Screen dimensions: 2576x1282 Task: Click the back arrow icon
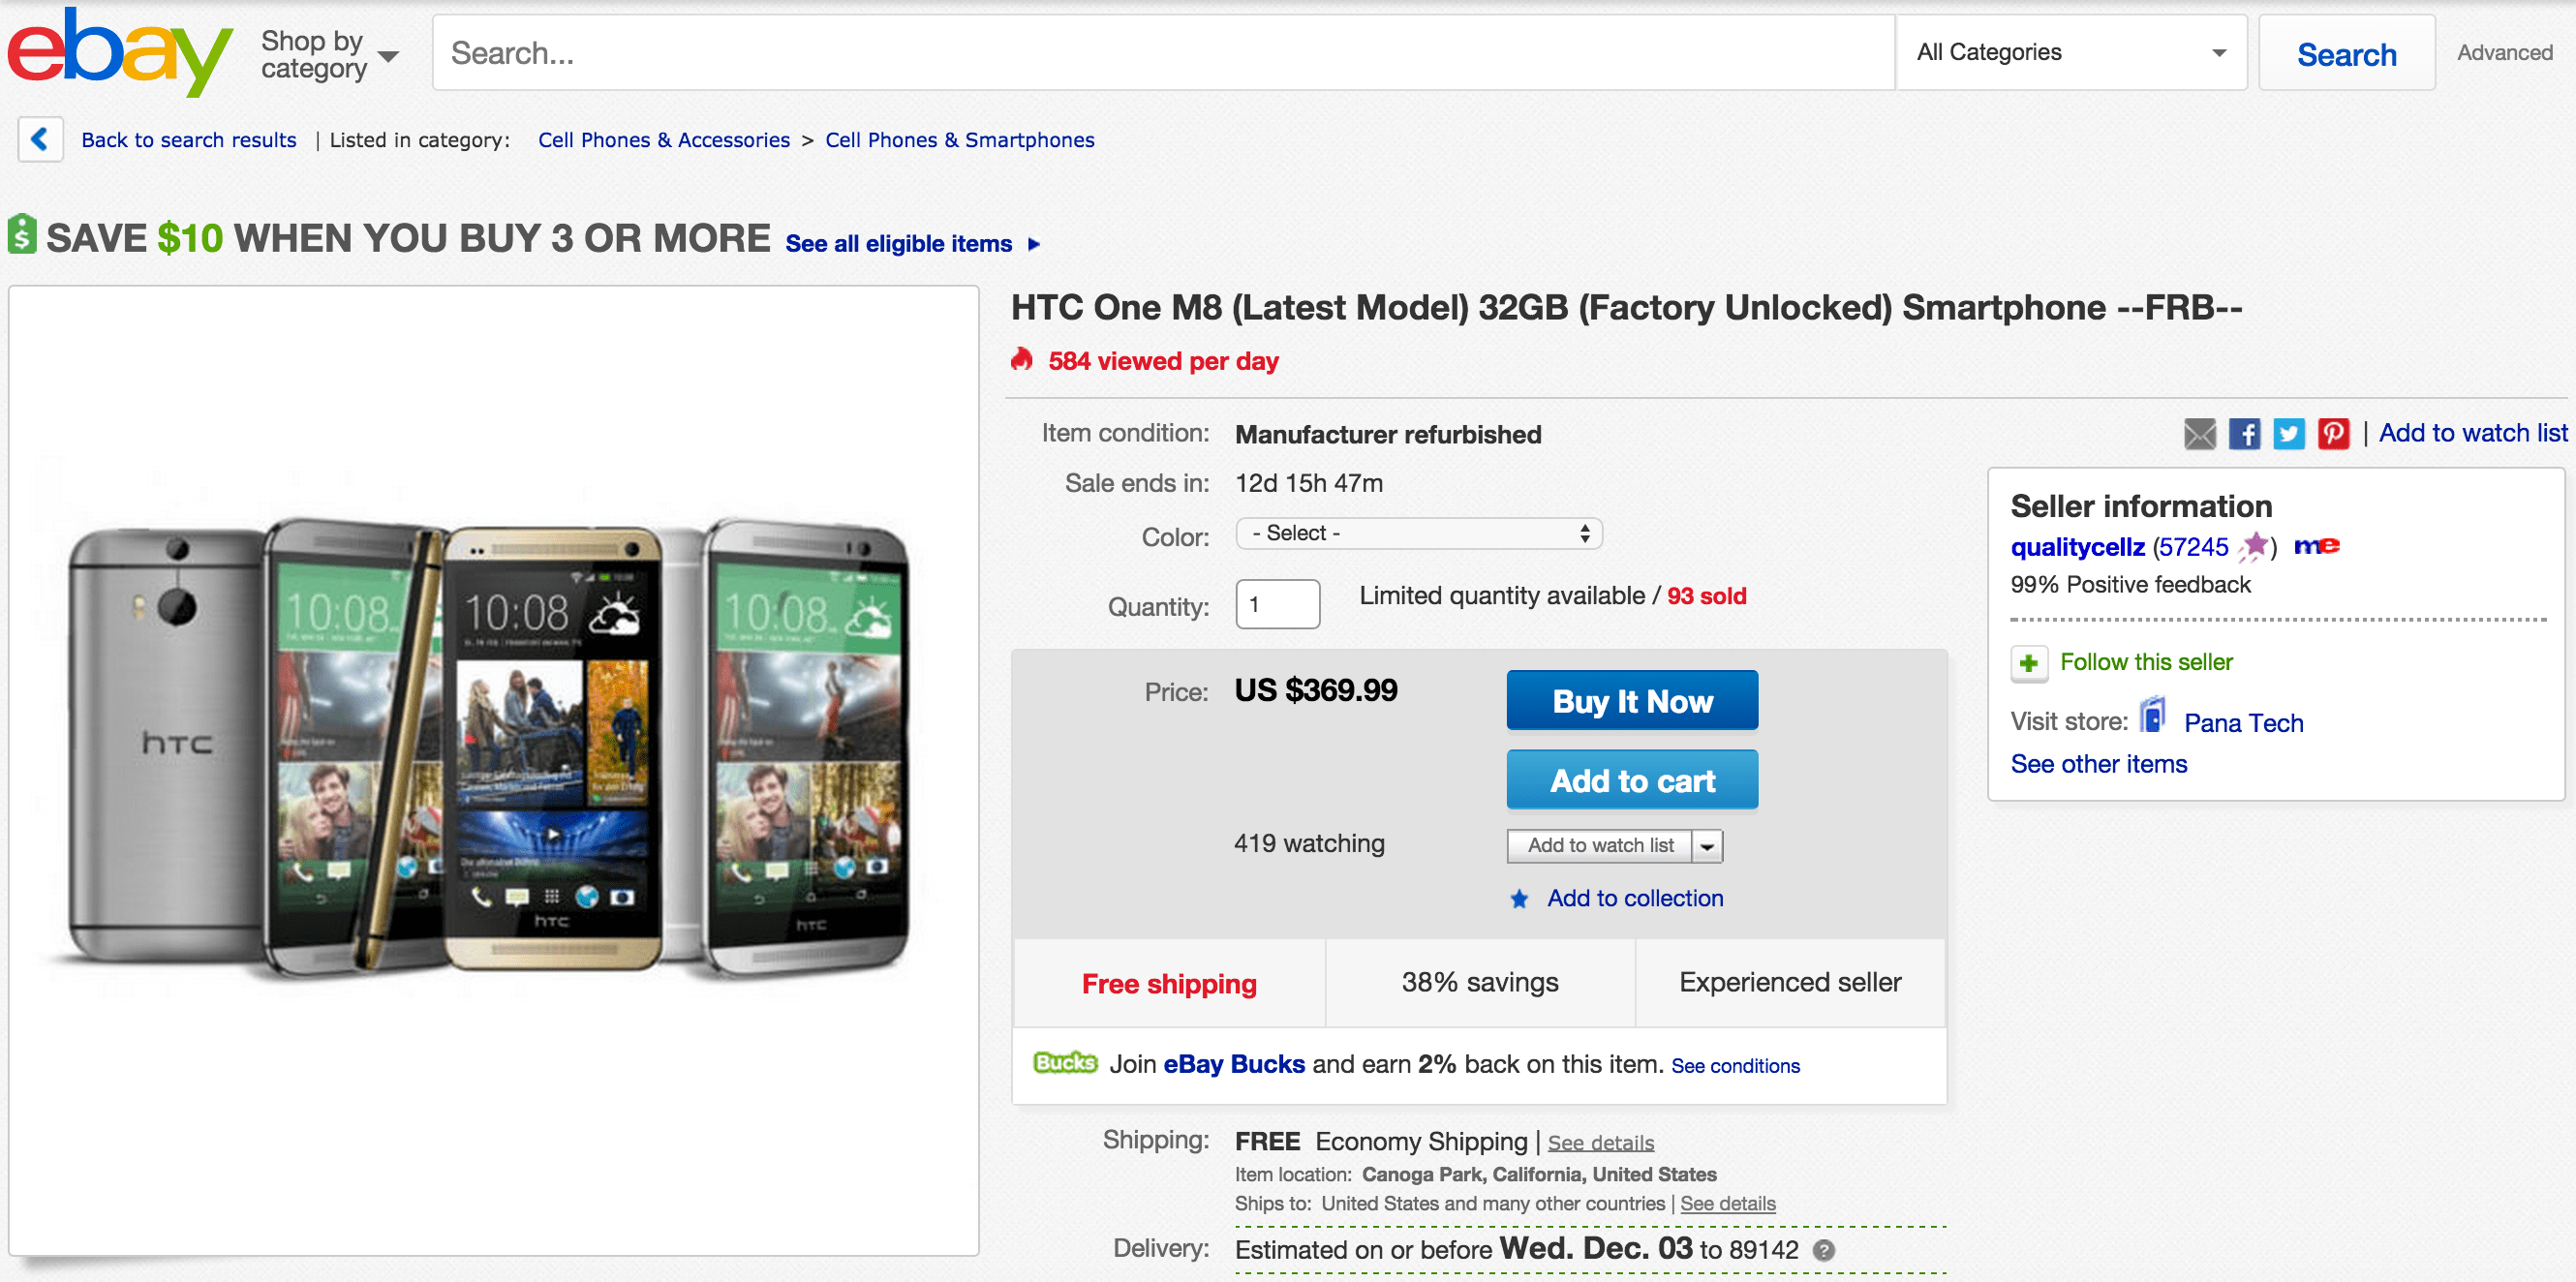(x=40, y=139)
